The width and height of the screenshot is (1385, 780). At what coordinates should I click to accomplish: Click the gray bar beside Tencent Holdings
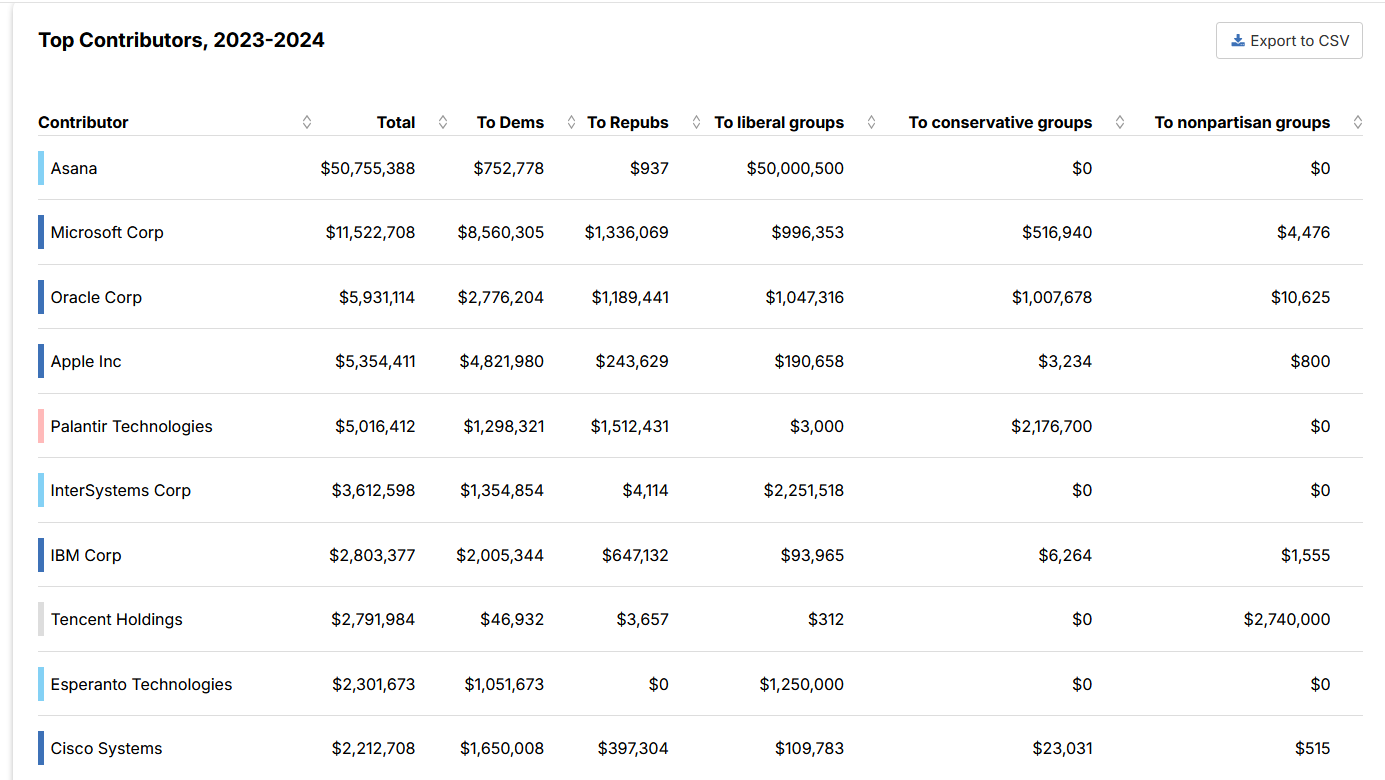(41, 619)
